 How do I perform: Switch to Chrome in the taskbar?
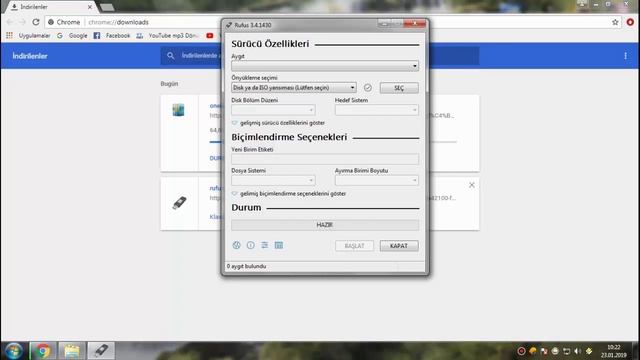click(x=42, y=351)
